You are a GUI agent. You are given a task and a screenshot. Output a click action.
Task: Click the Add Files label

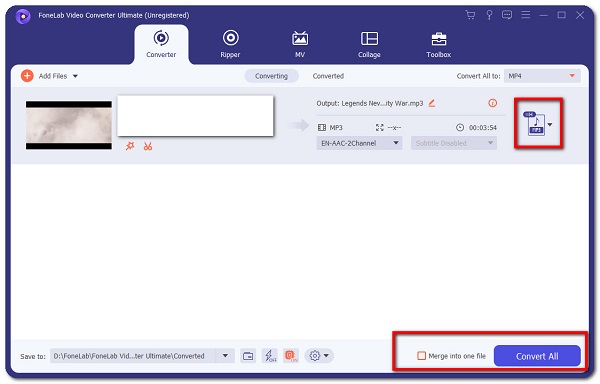[x=53, y=76]
